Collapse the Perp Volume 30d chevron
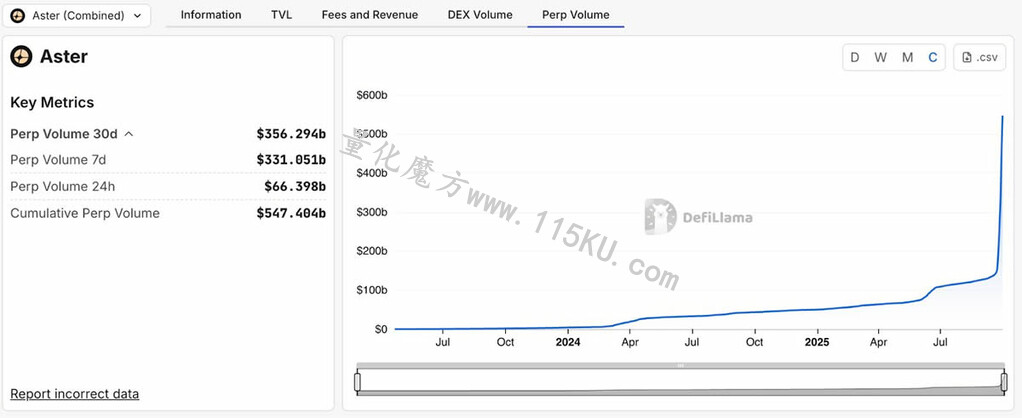Image resolution: width=1022 pixels, height=418 pixels. point(129,134)
